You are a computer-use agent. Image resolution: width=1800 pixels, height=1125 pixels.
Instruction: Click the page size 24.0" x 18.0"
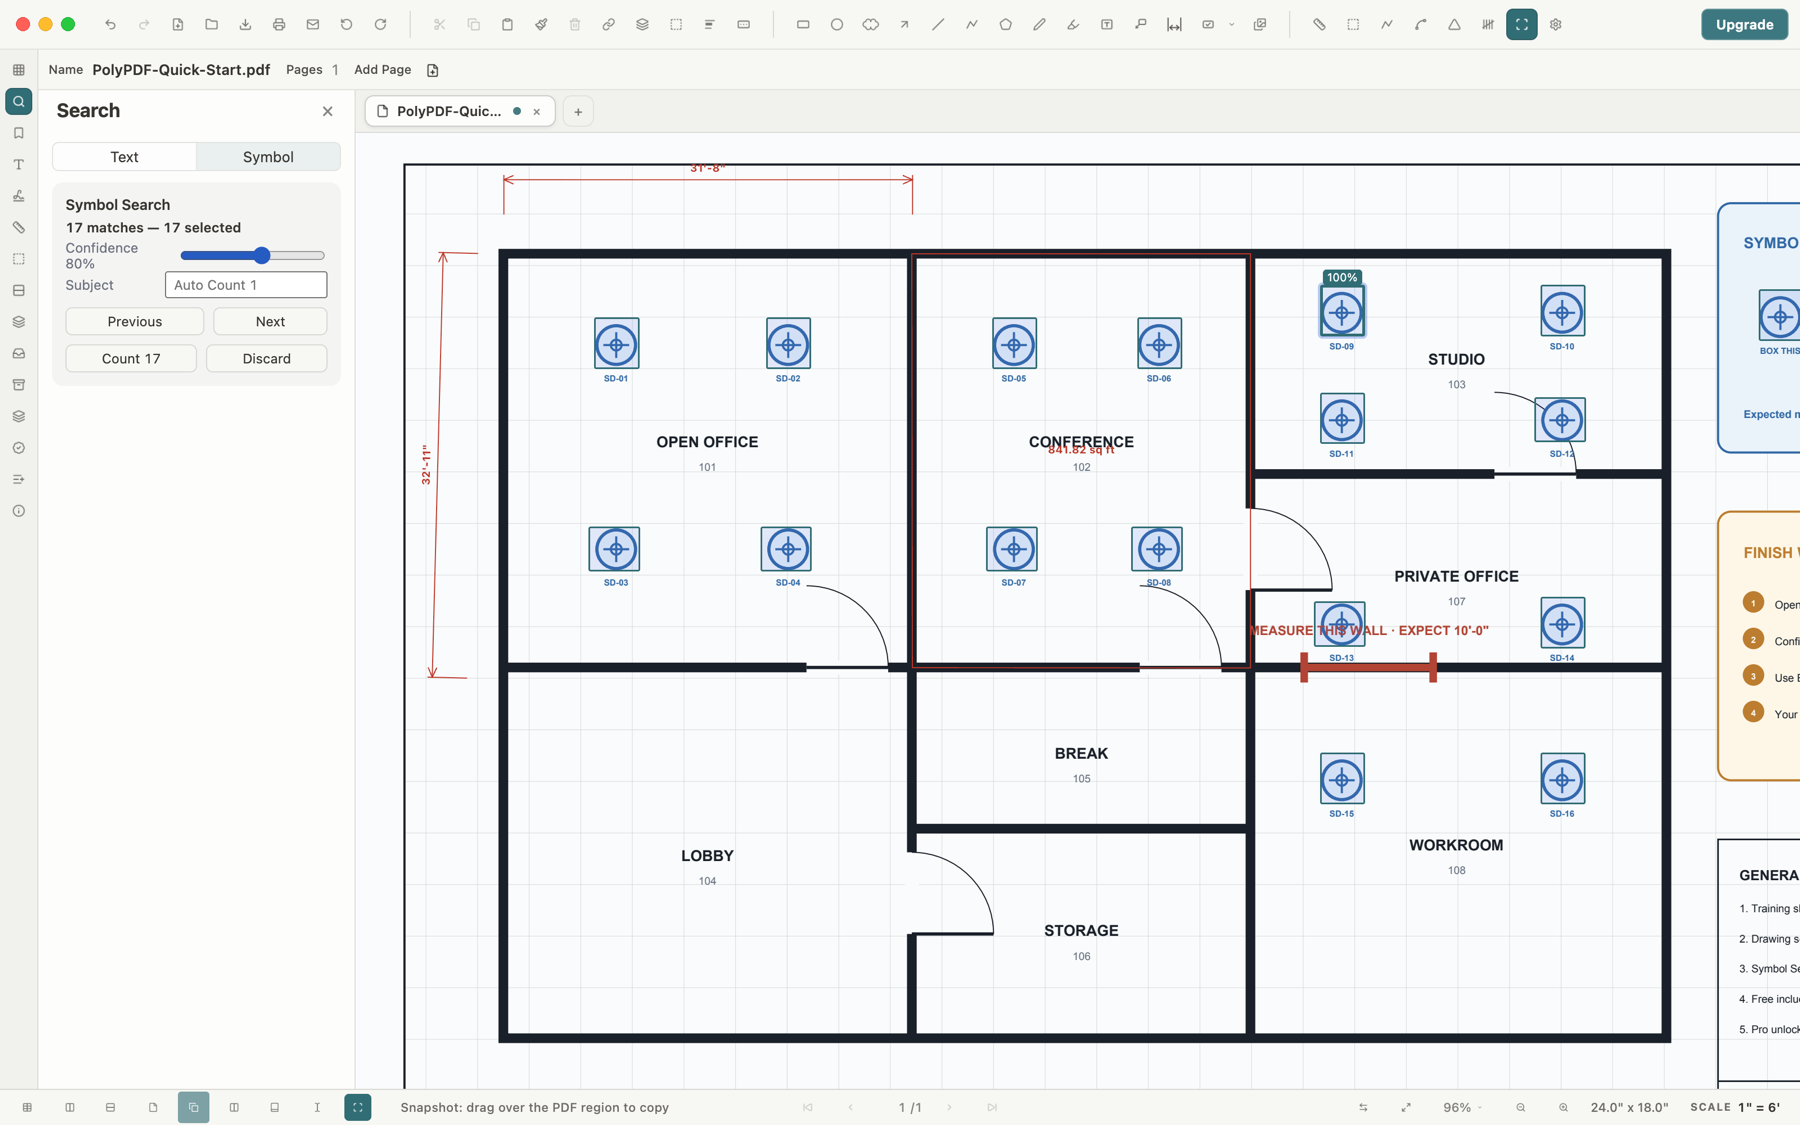tap(1629, 1107)
